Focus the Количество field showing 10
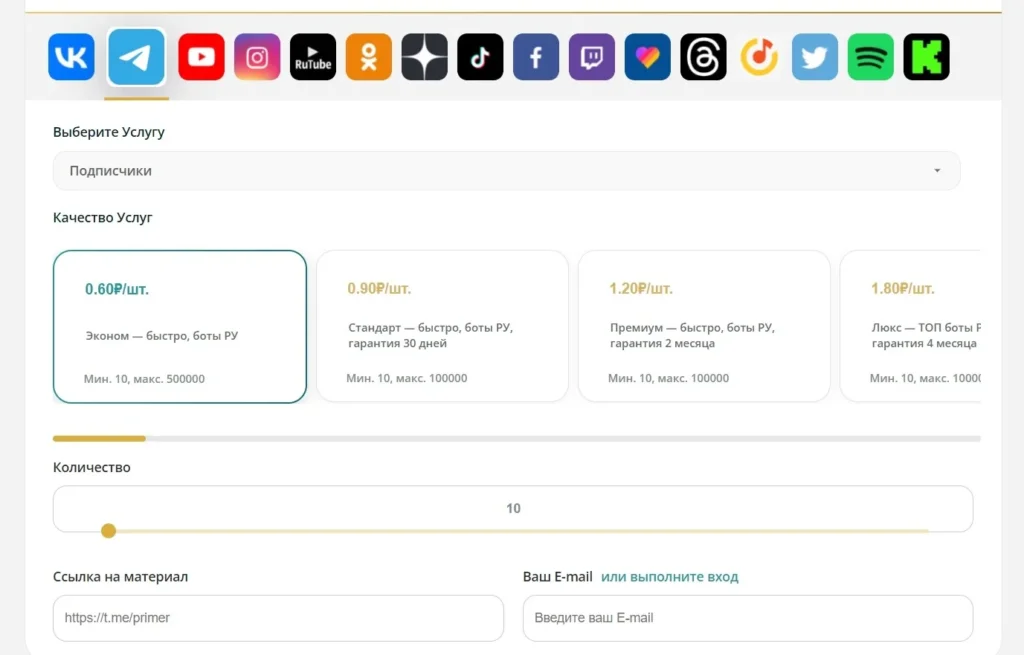Screen dimensions: 1024x655 coord(513,508)
